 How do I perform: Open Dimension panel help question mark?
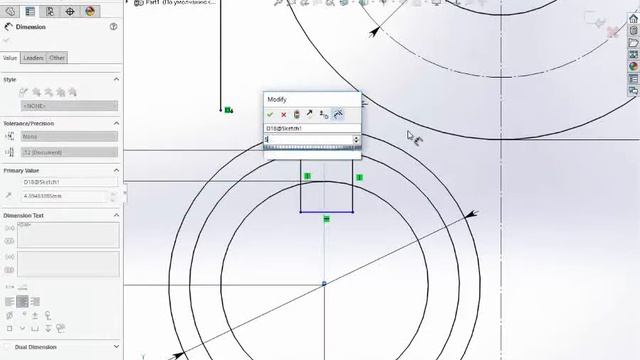tap(113, 27)
